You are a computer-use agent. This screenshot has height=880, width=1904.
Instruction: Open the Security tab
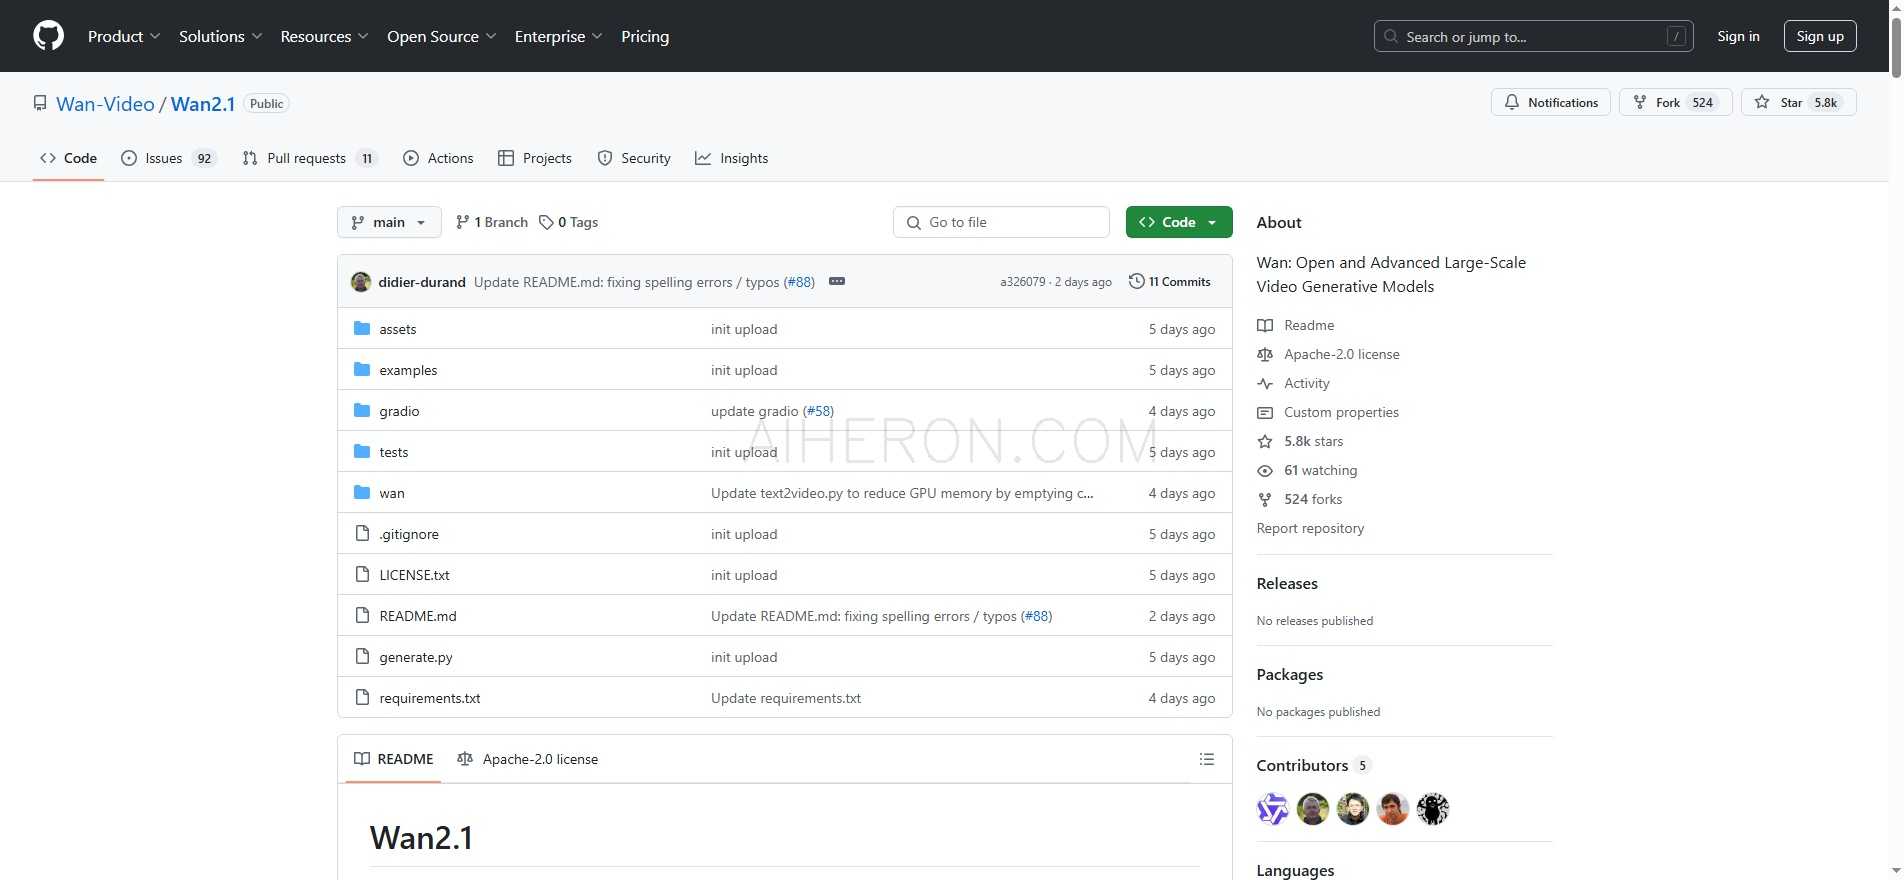point(634,158)
